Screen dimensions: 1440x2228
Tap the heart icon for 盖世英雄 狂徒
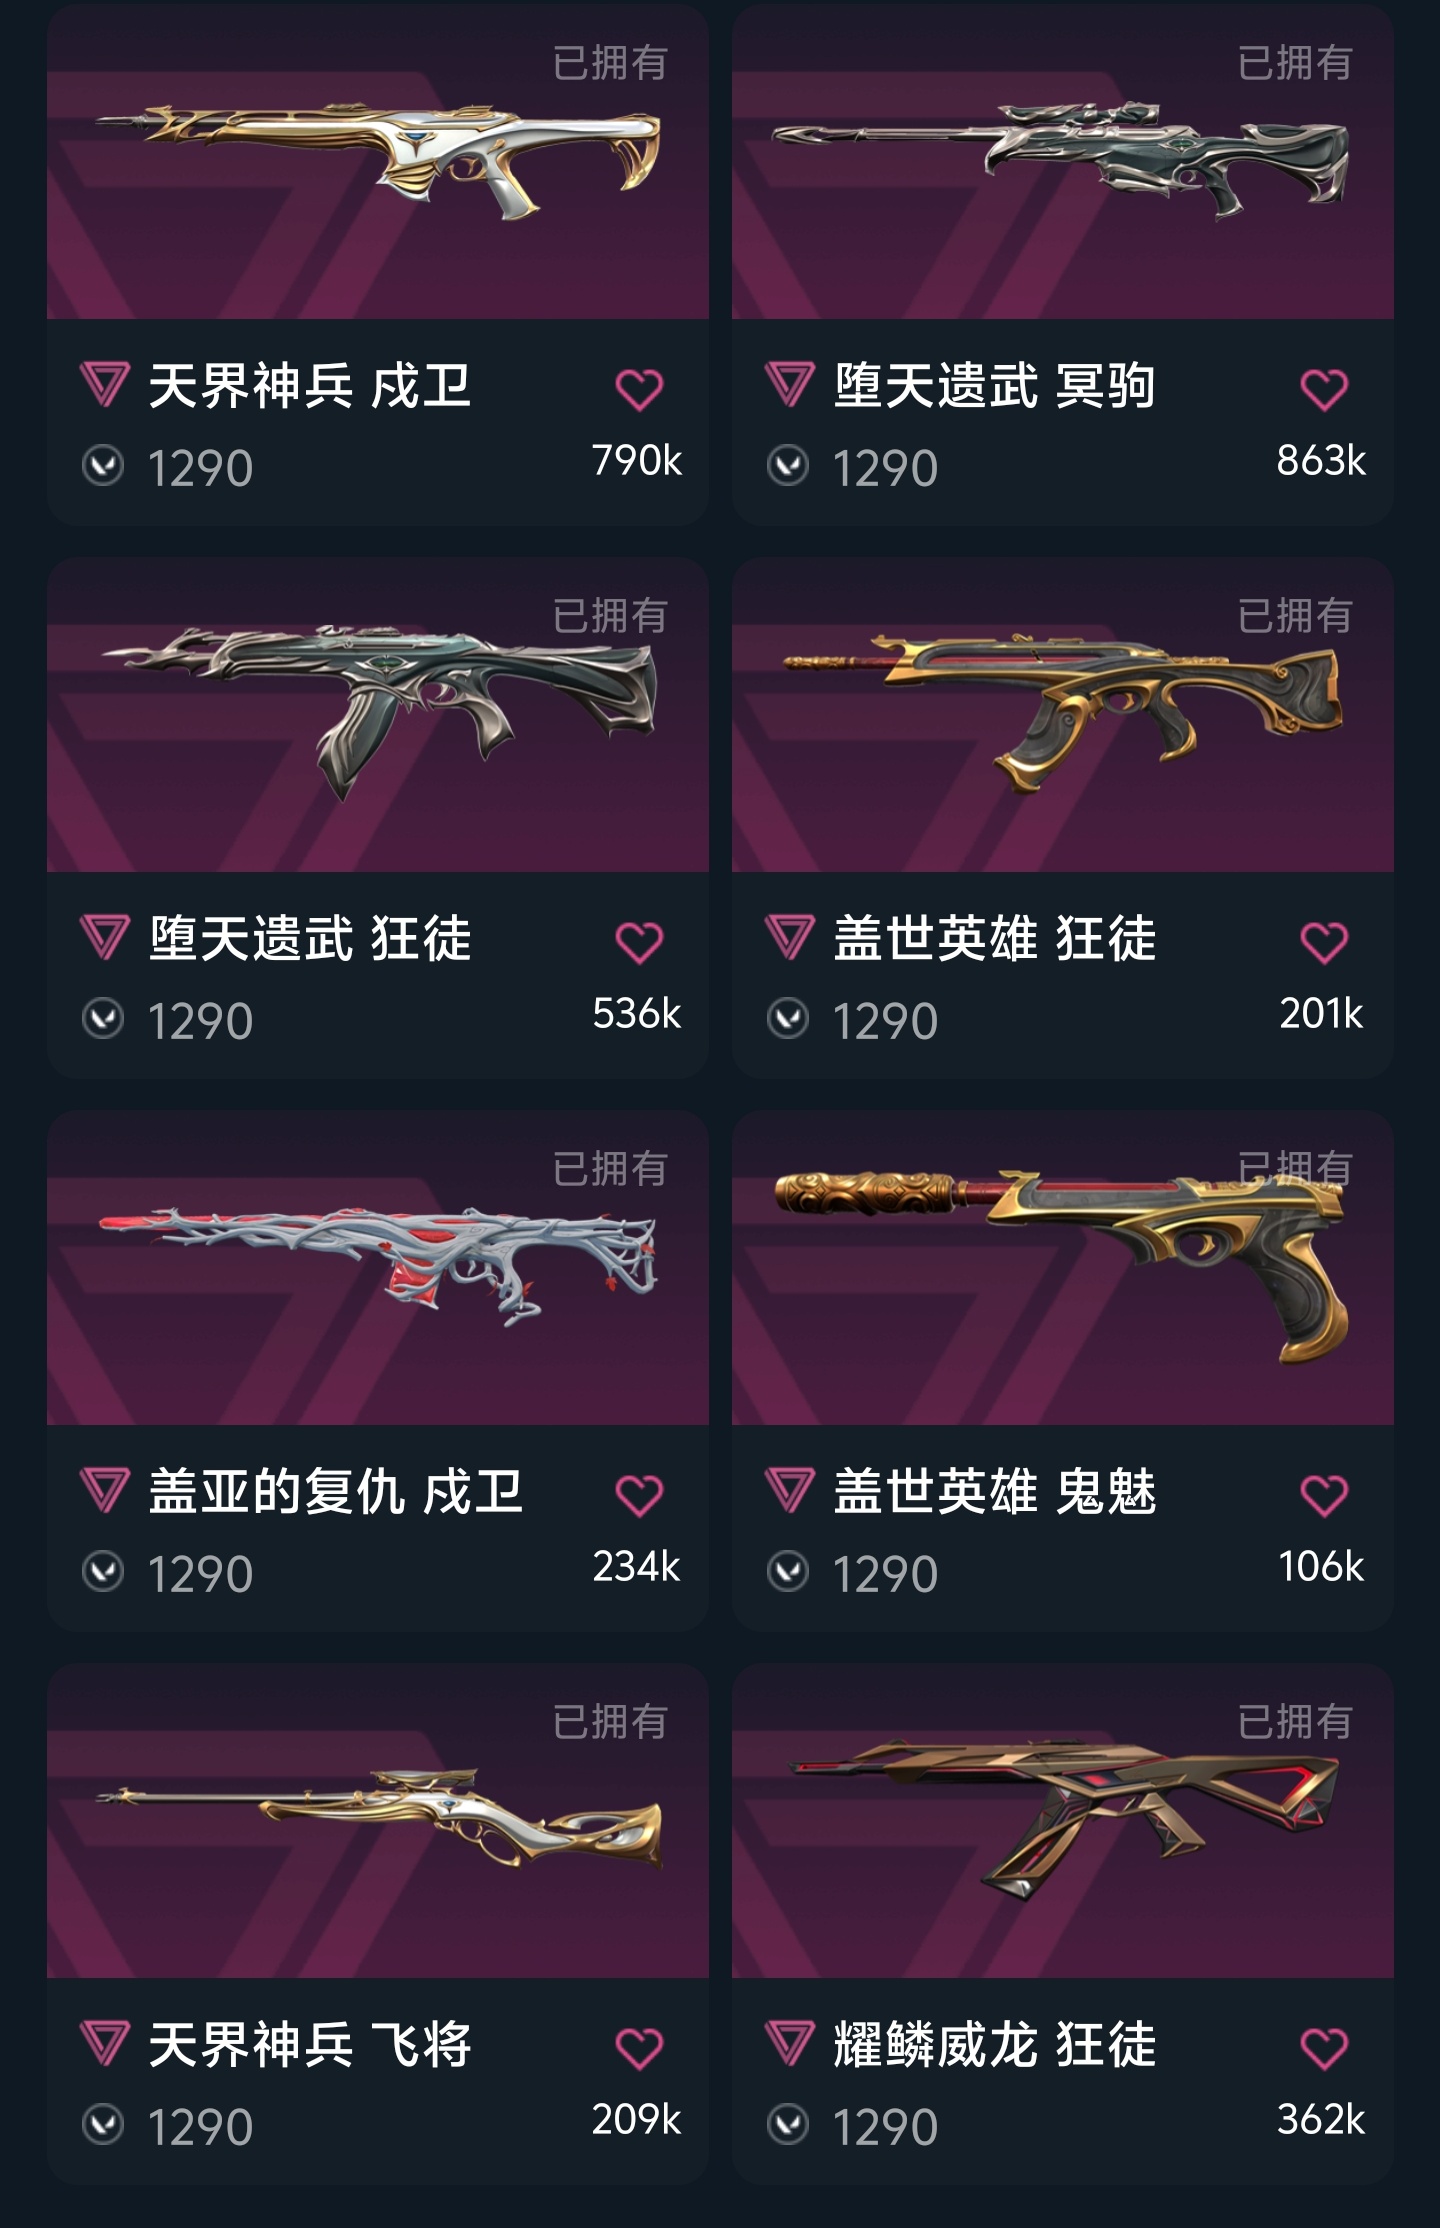point(1324,943)
